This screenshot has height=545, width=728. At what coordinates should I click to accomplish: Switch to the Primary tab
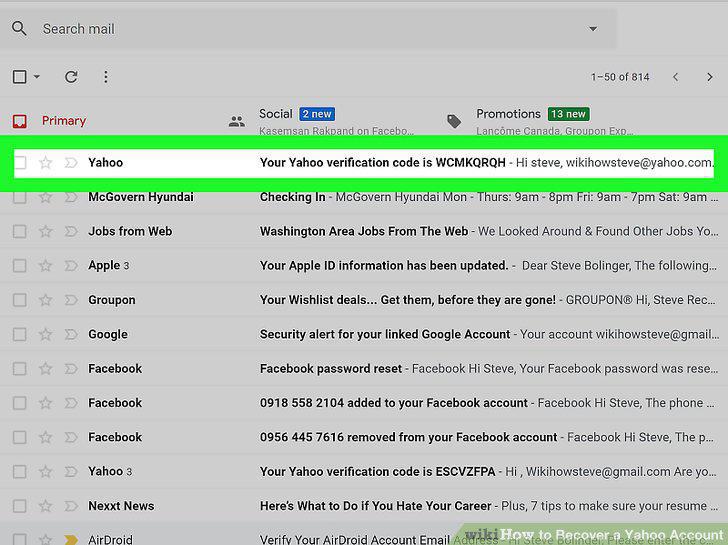[x=64, y=121]
